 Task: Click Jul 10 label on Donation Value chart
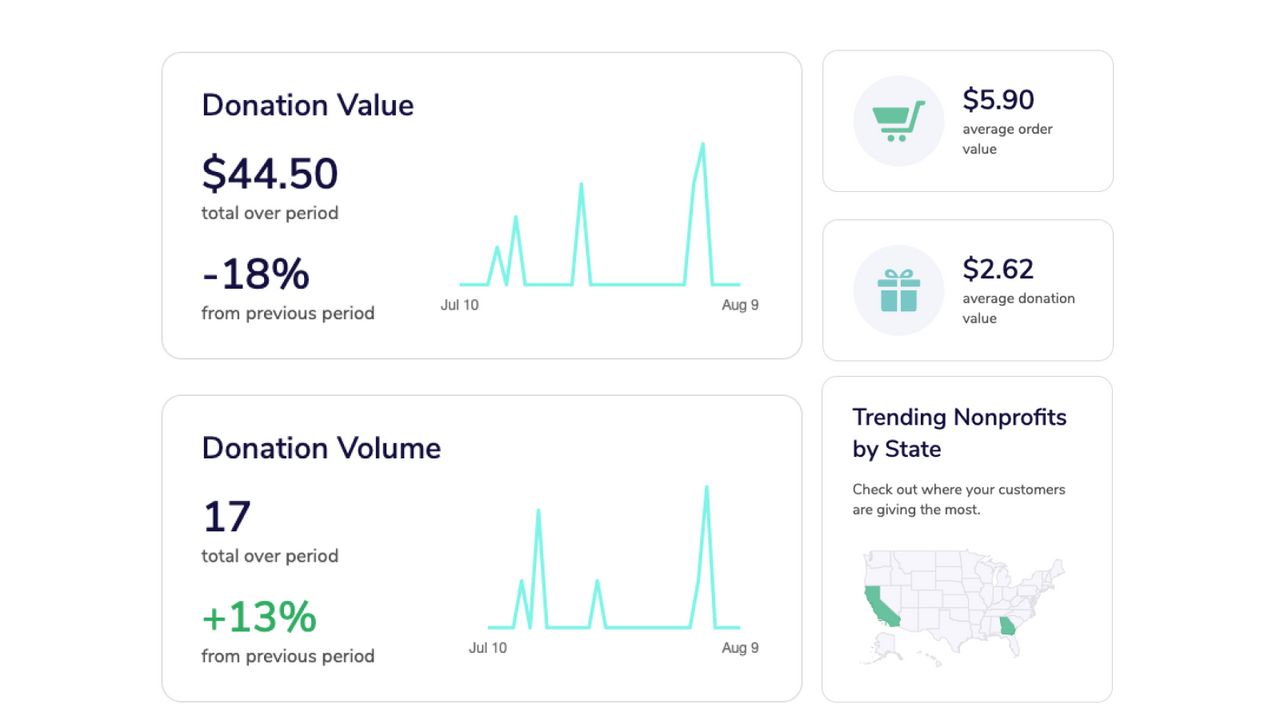460,305
